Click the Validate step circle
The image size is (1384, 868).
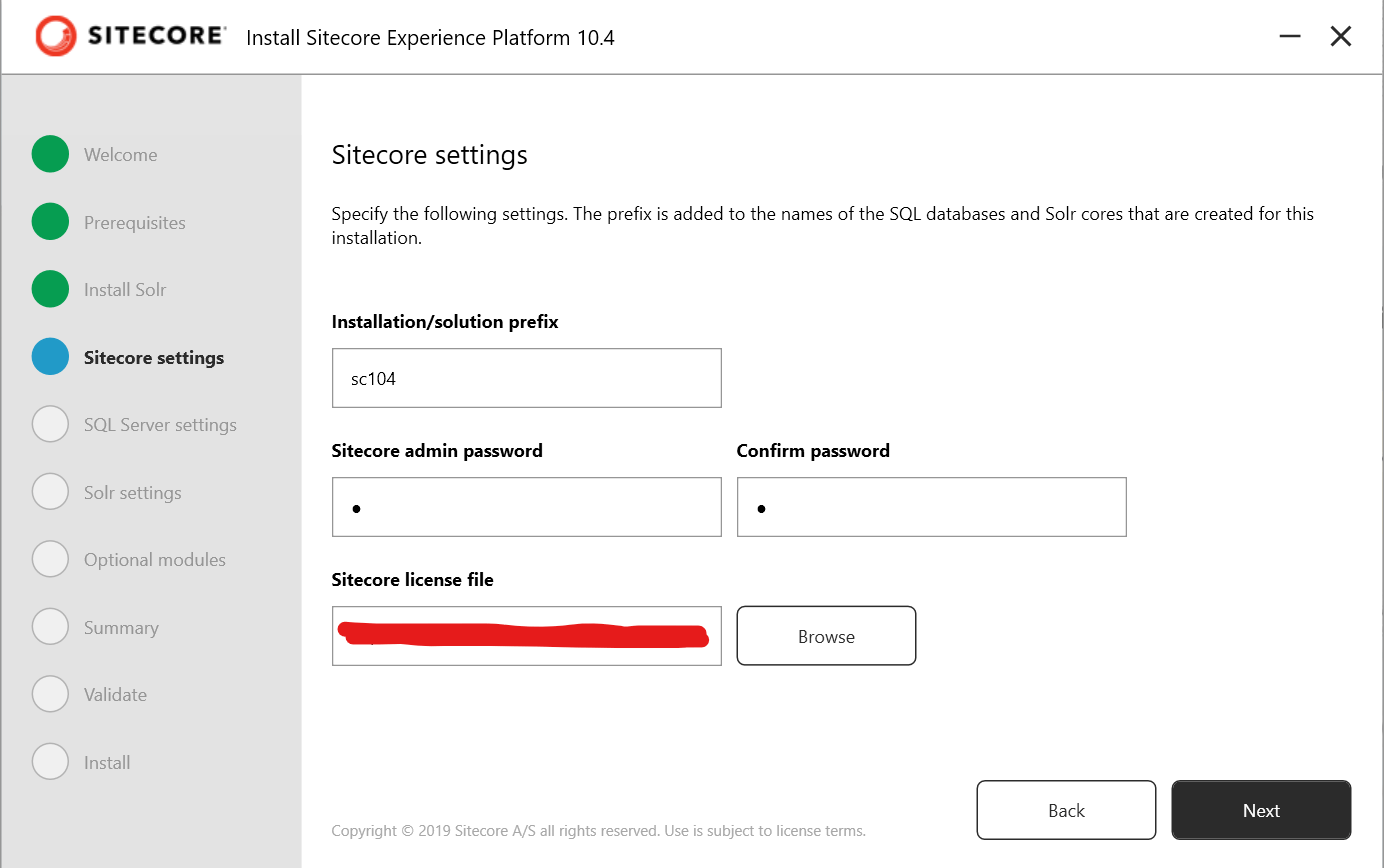point(50,694)
